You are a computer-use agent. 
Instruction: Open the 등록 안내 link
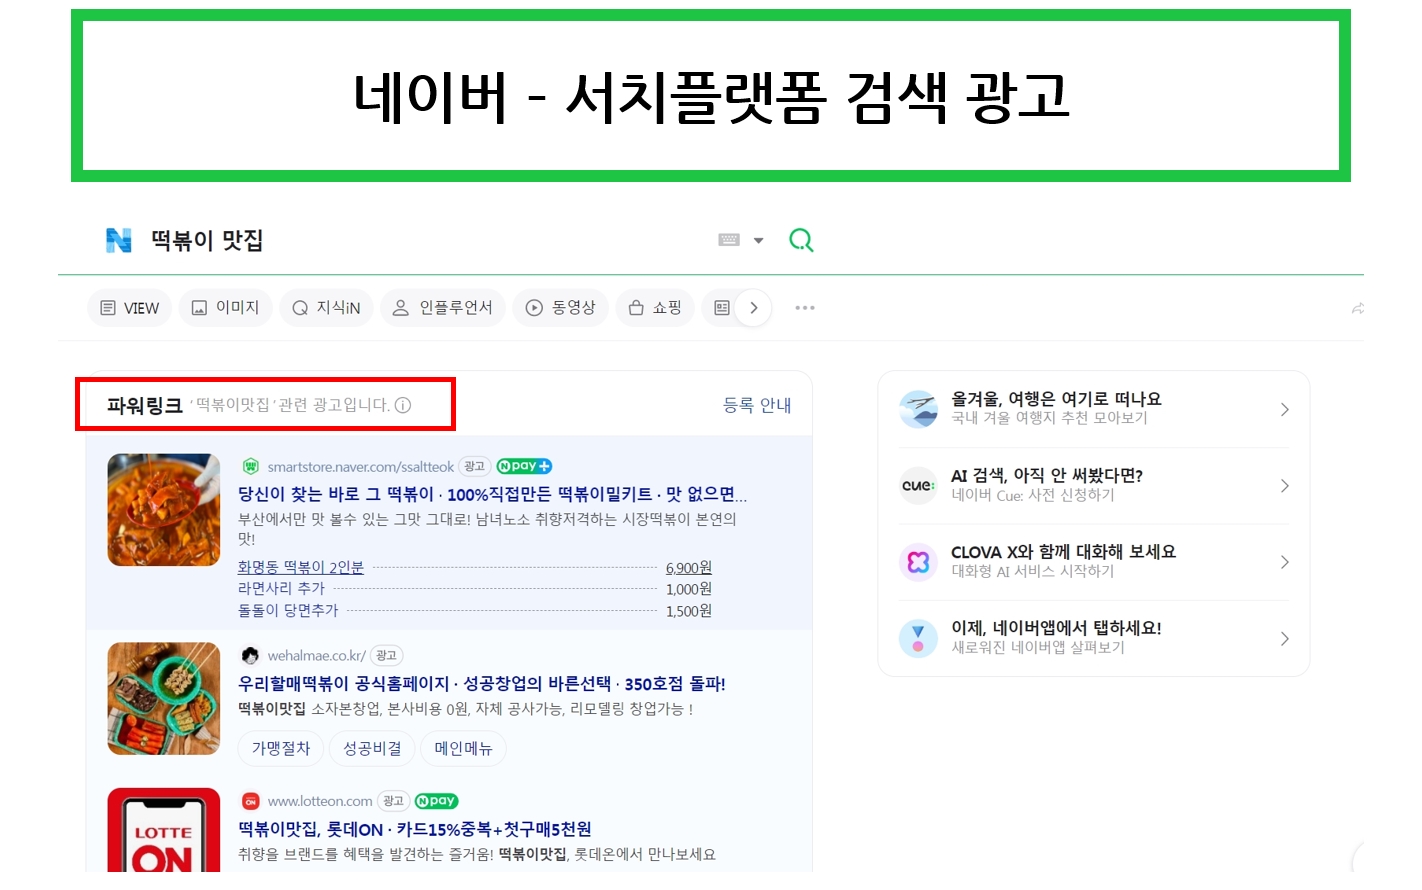coord(757,405)
